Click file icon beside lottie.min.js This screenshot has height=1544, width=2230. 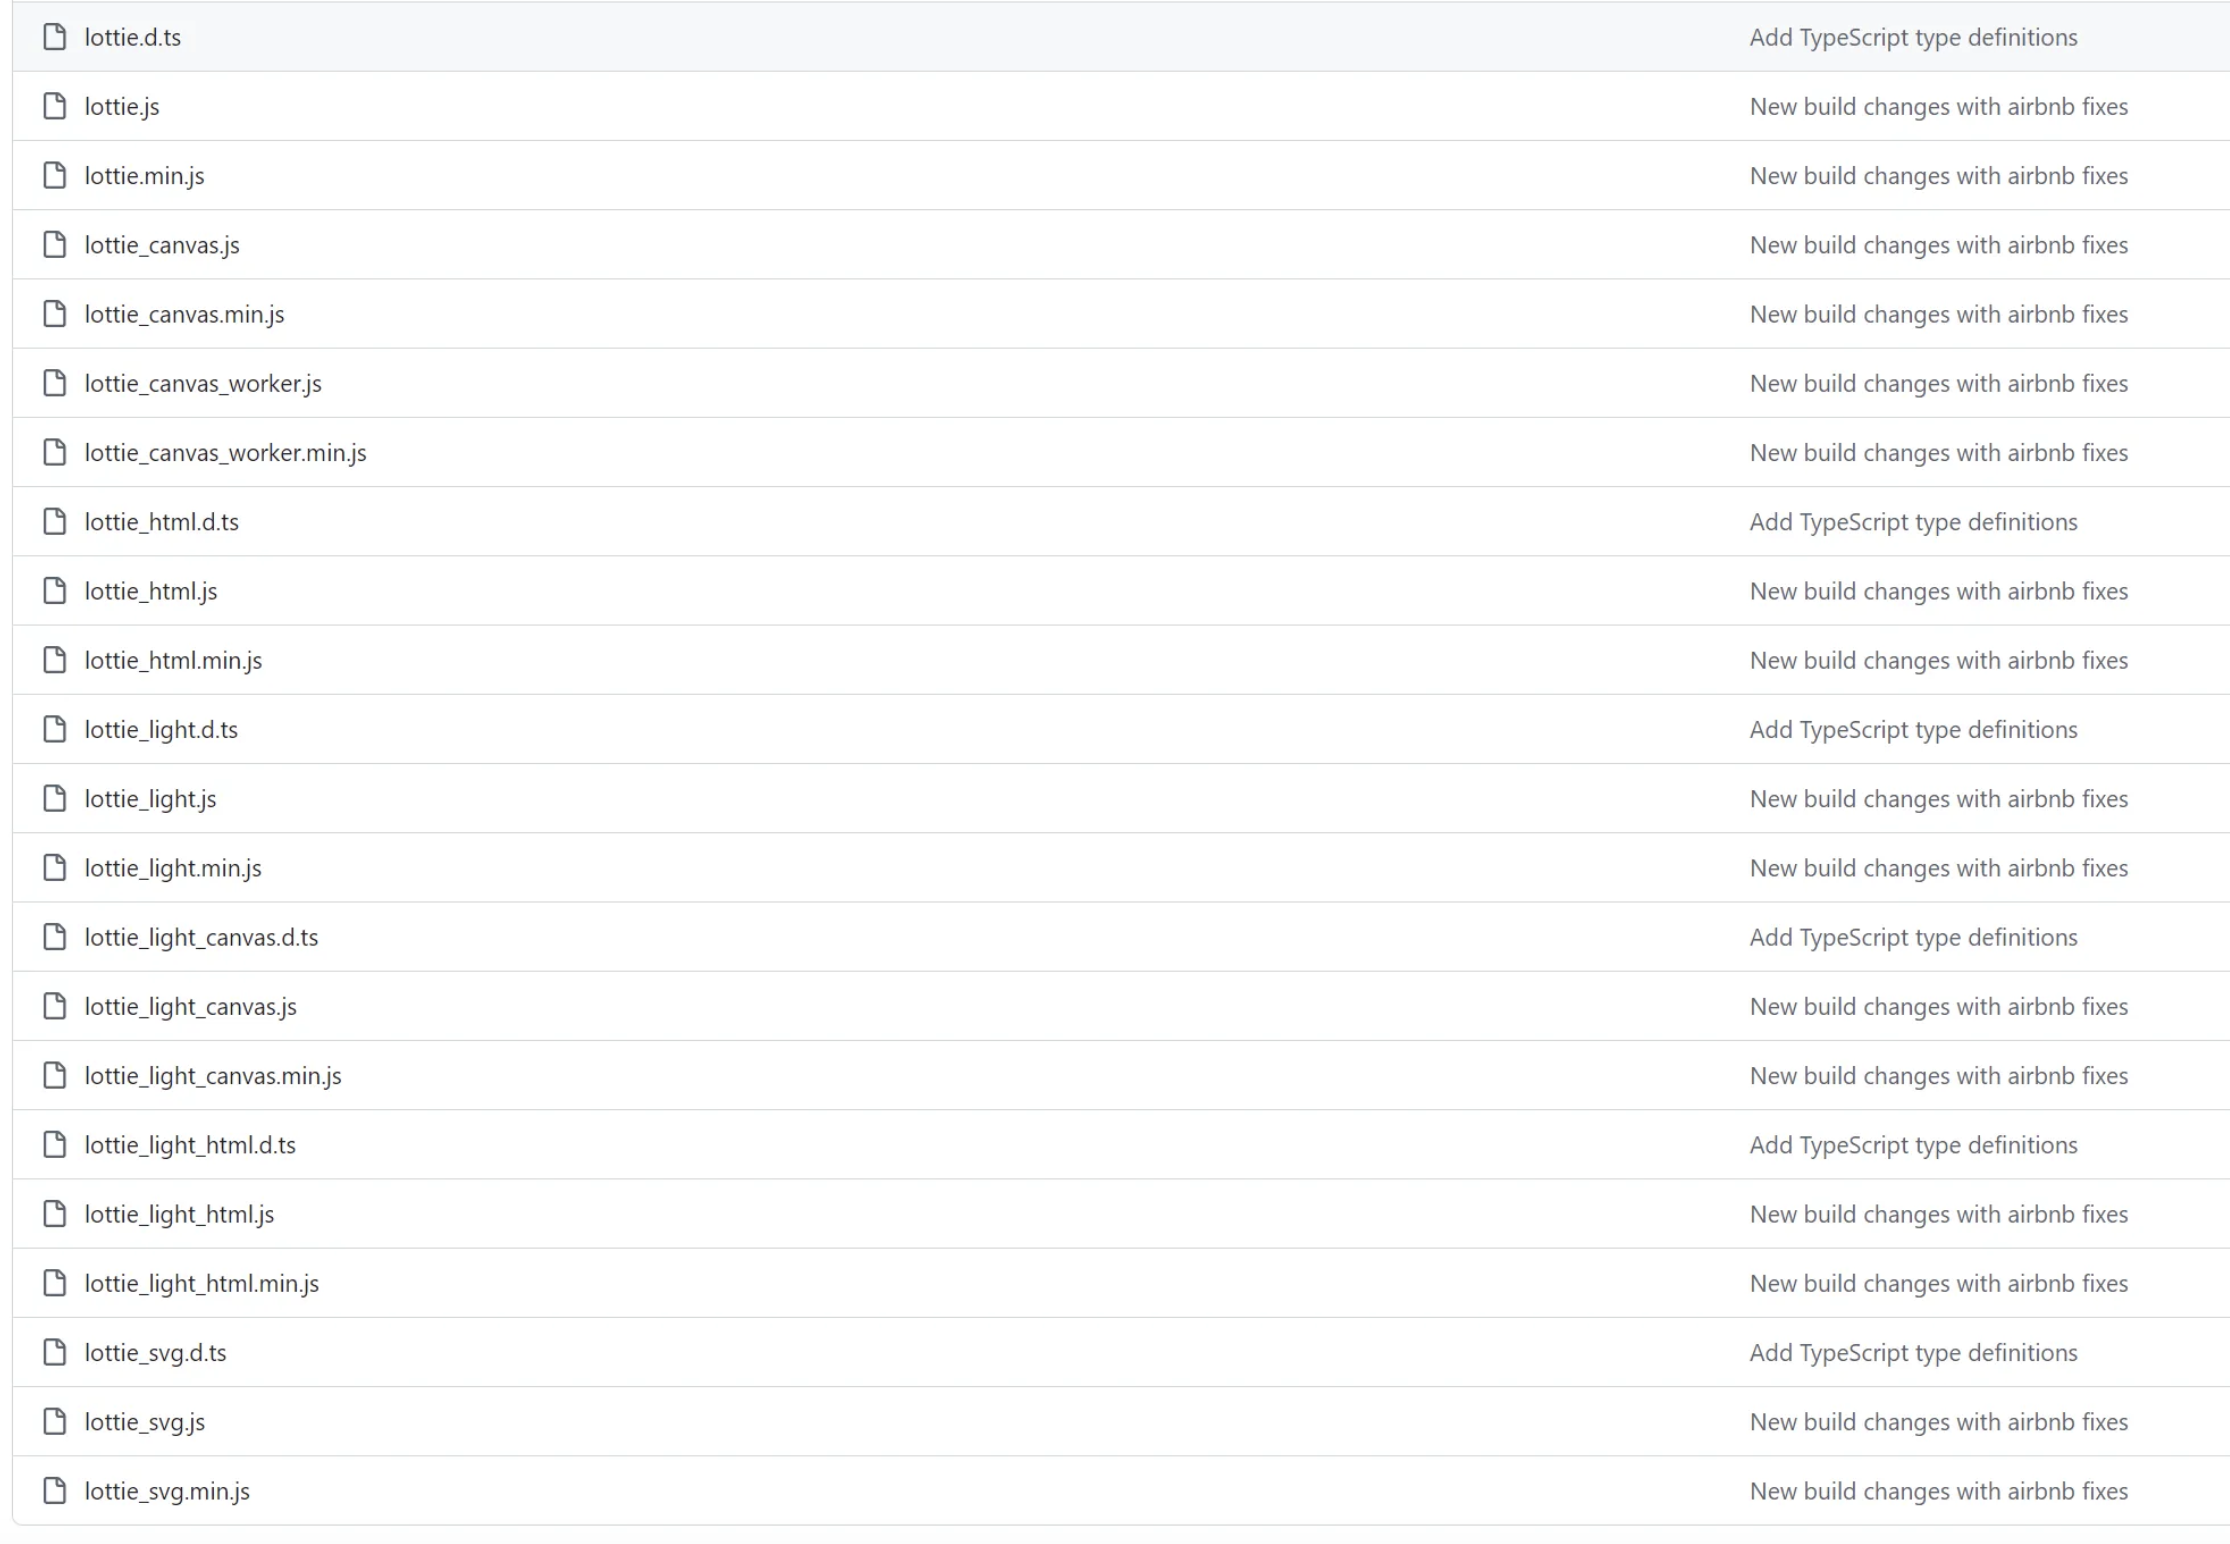point(55,175)
